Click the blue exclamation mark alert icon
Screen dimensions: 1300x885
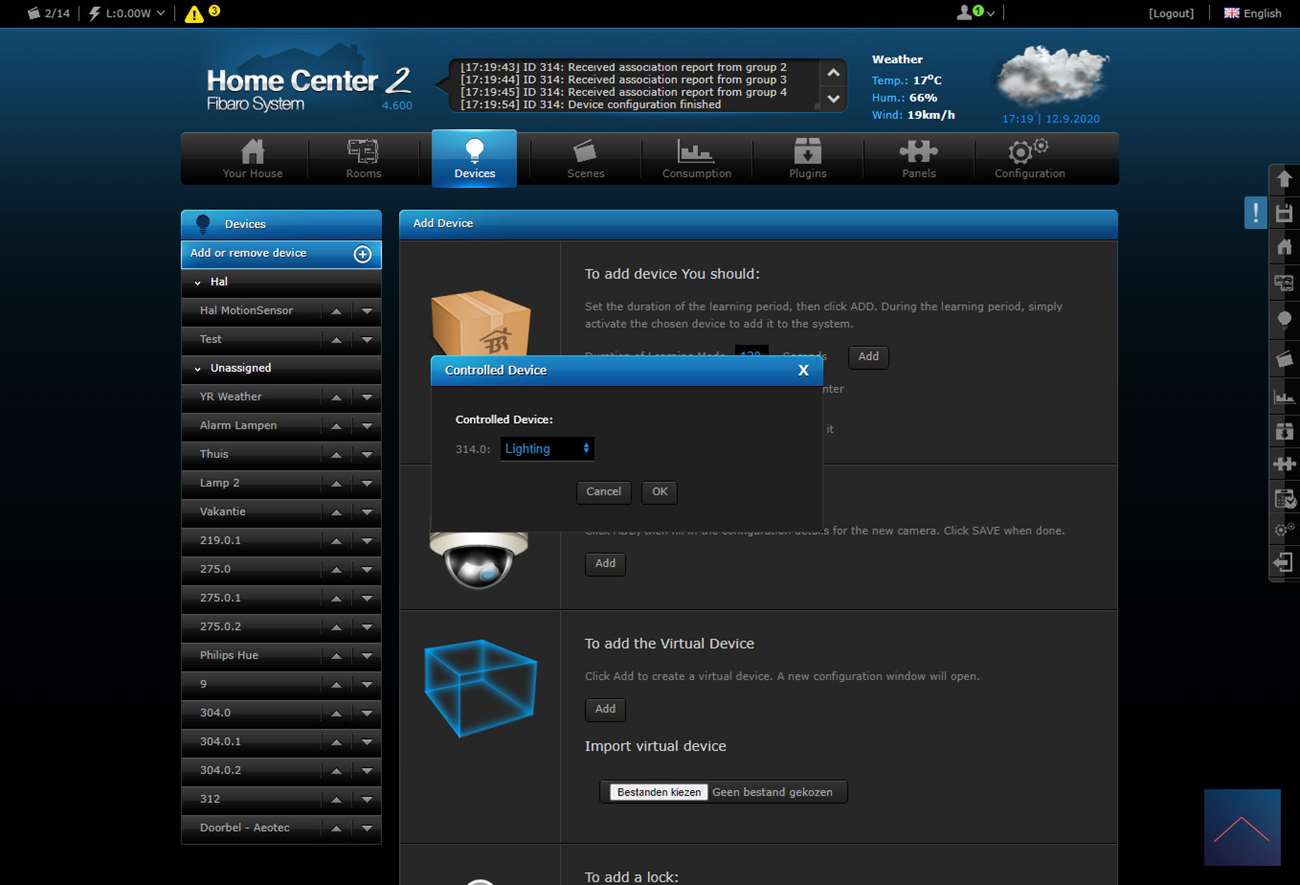coord(1255,213)
